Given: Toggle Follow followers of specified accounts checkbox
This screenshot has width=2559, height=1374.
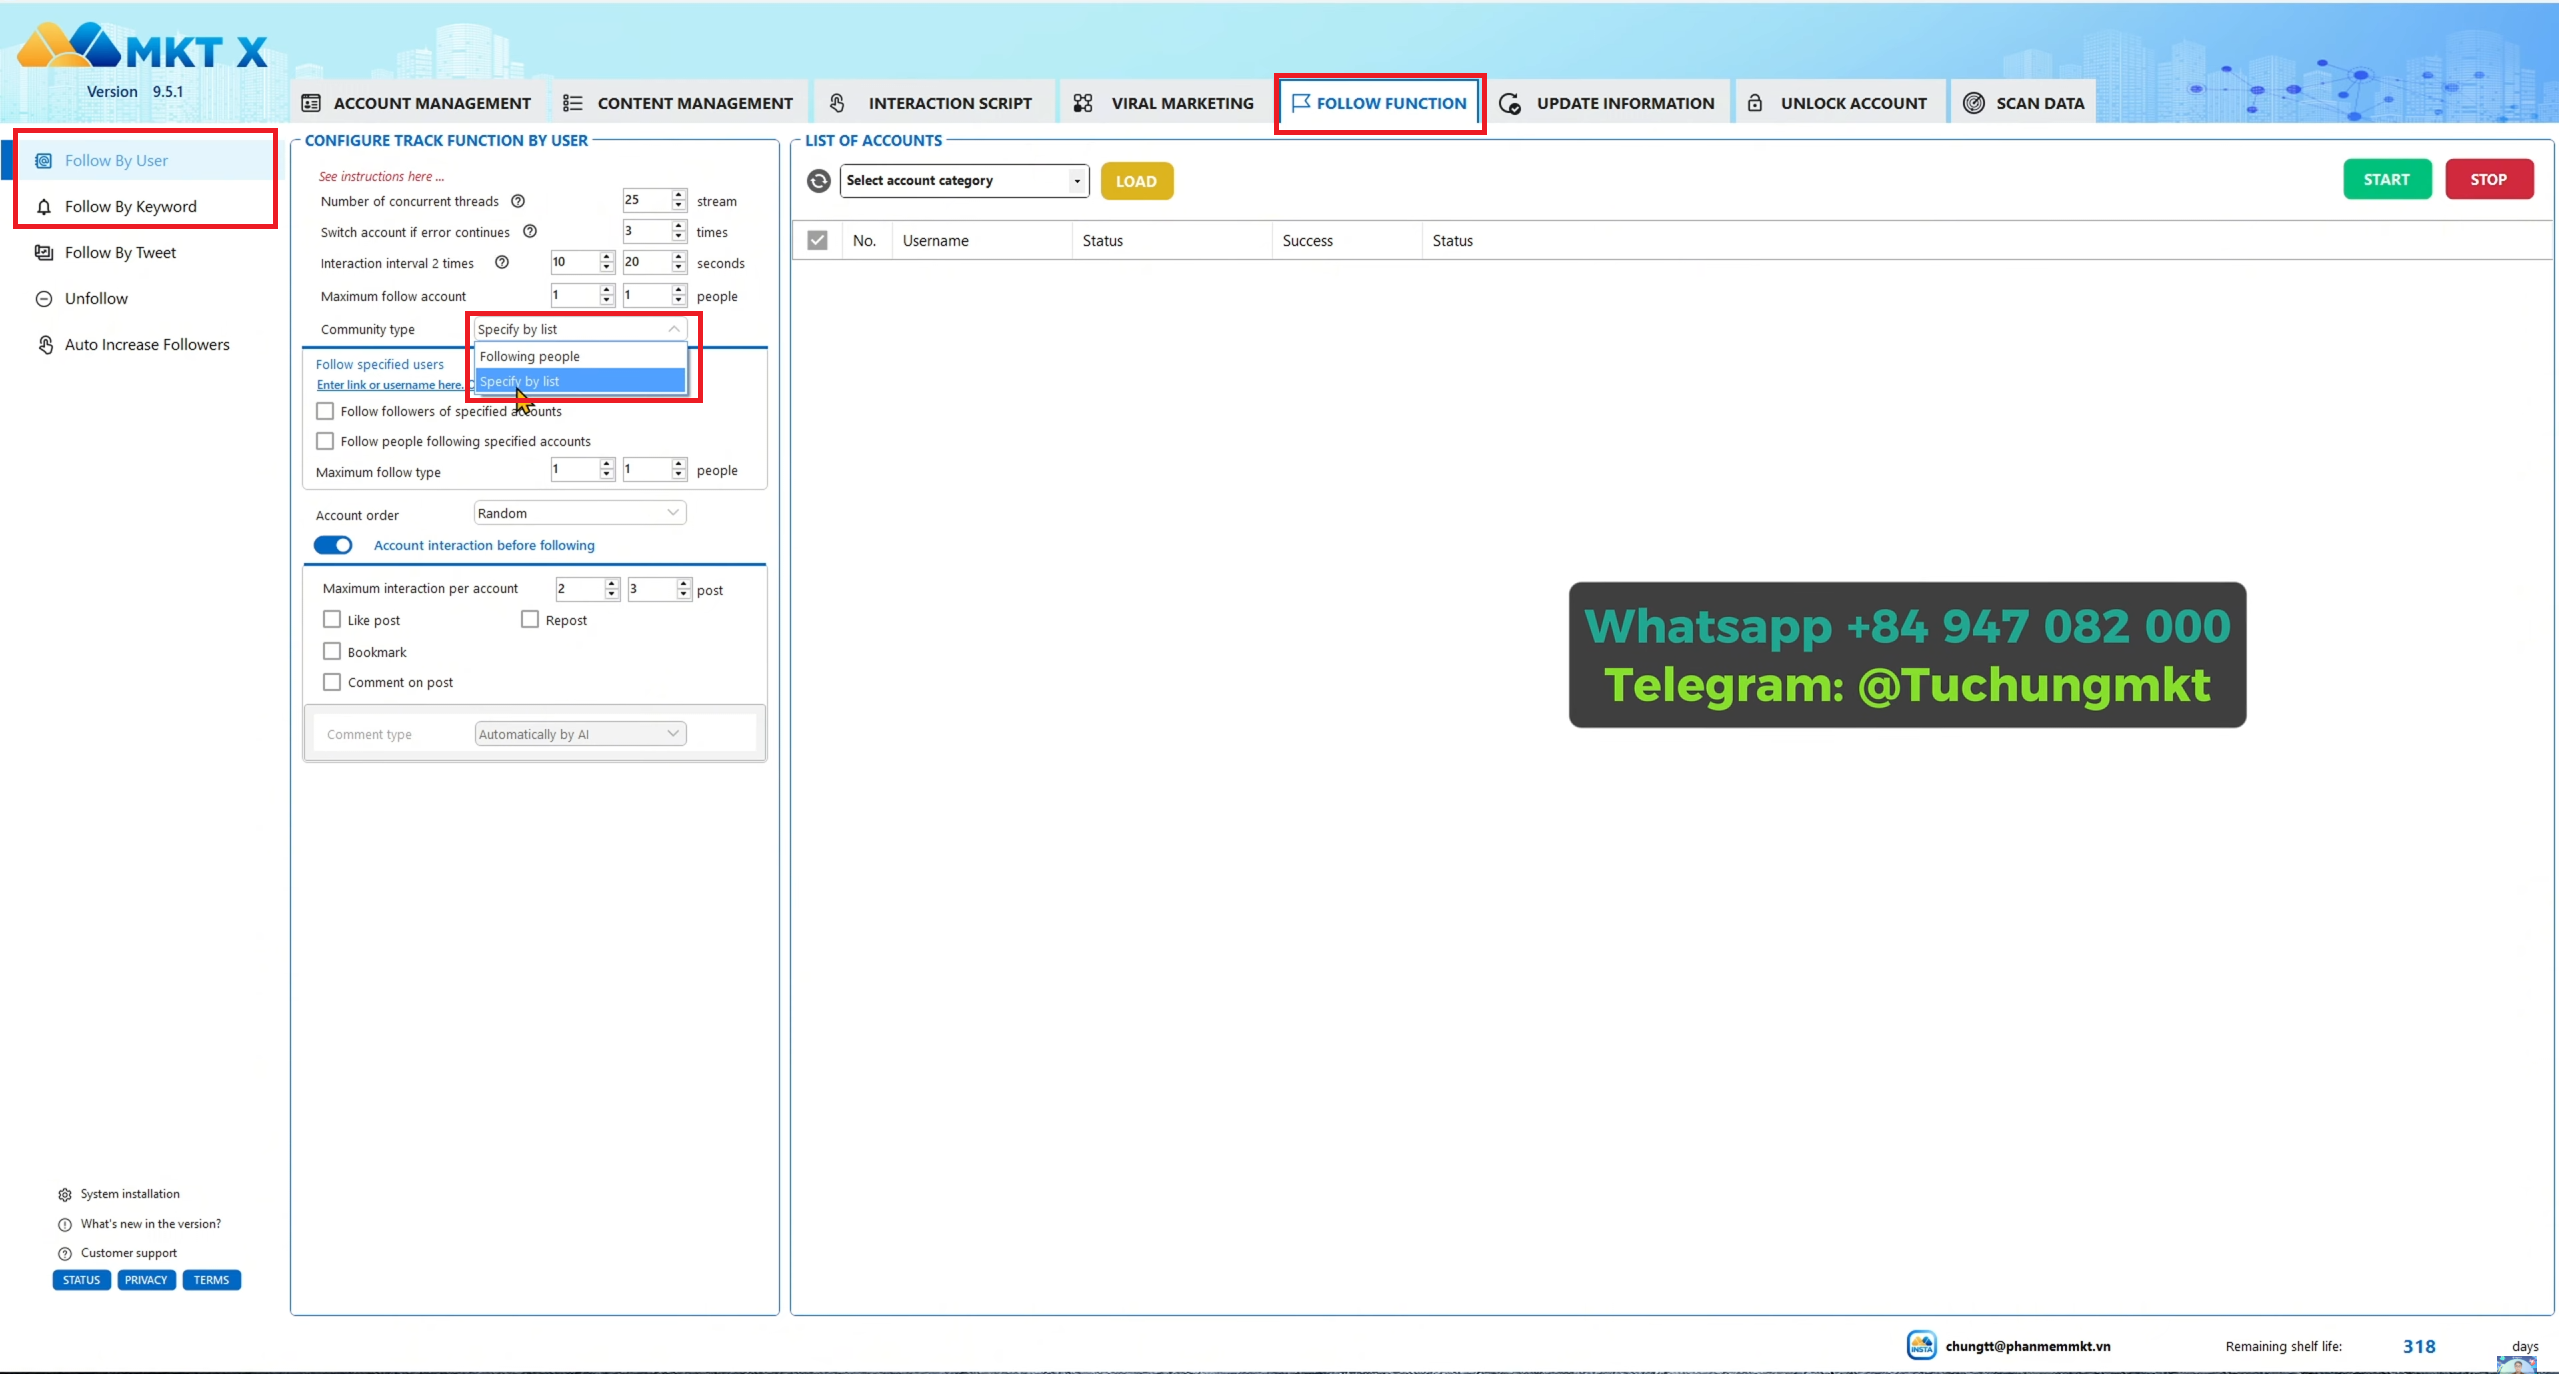Looking at the screenshot, I should coord(325,411).
